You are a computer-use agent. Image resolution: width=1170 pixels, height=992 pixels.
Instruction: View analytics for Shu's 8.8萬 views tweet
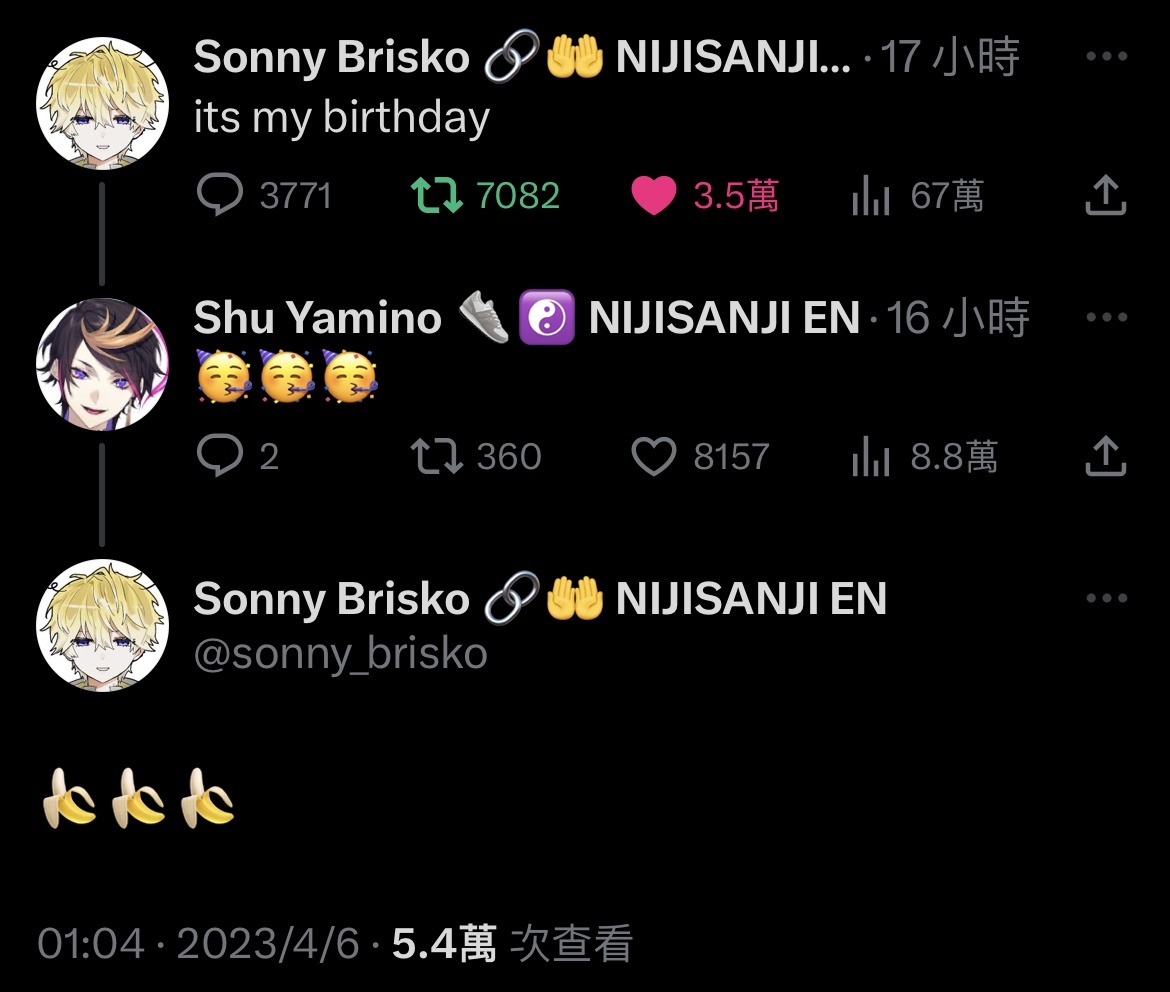924,456
